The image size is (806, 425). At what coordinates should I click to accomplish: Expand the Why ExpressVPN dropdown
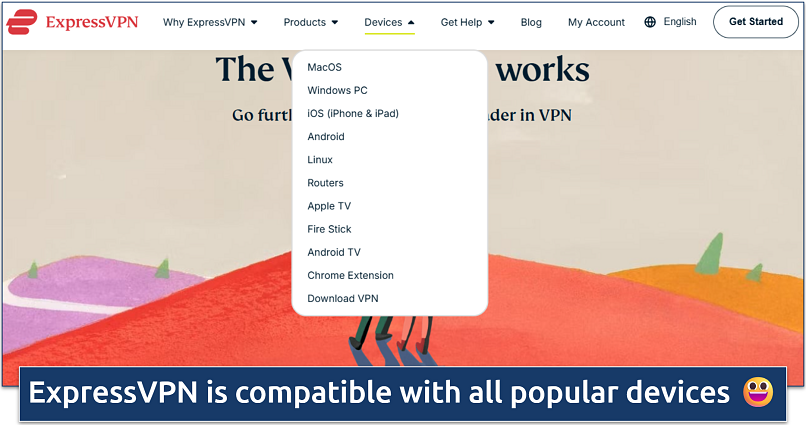210,22
